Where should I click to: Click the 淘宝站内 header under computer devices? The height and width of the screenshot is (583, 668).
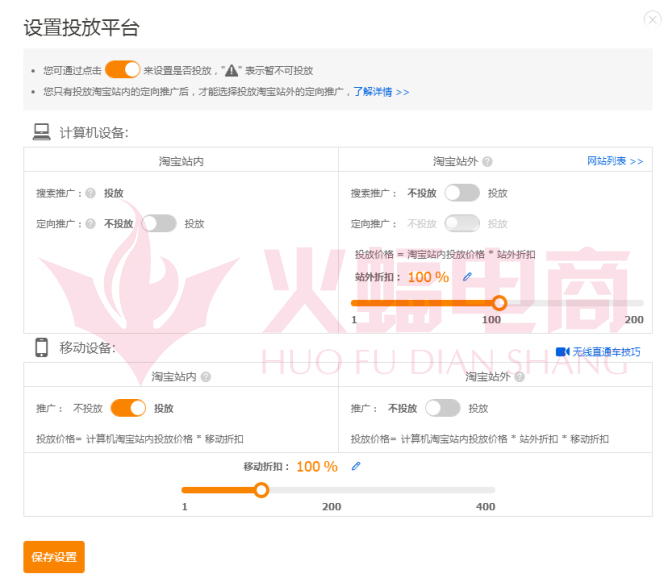click(x=181, y=162)
